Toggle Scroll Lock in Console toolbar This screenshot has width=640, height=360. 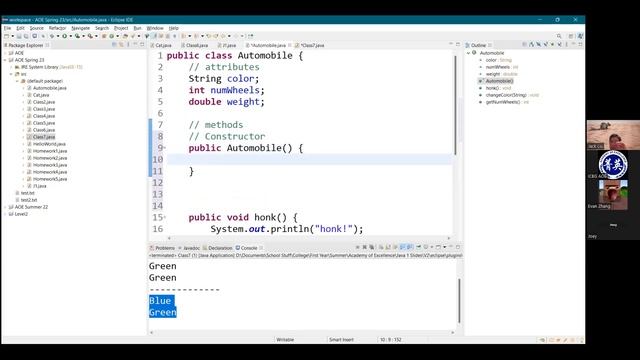click(x=388, y=247)
